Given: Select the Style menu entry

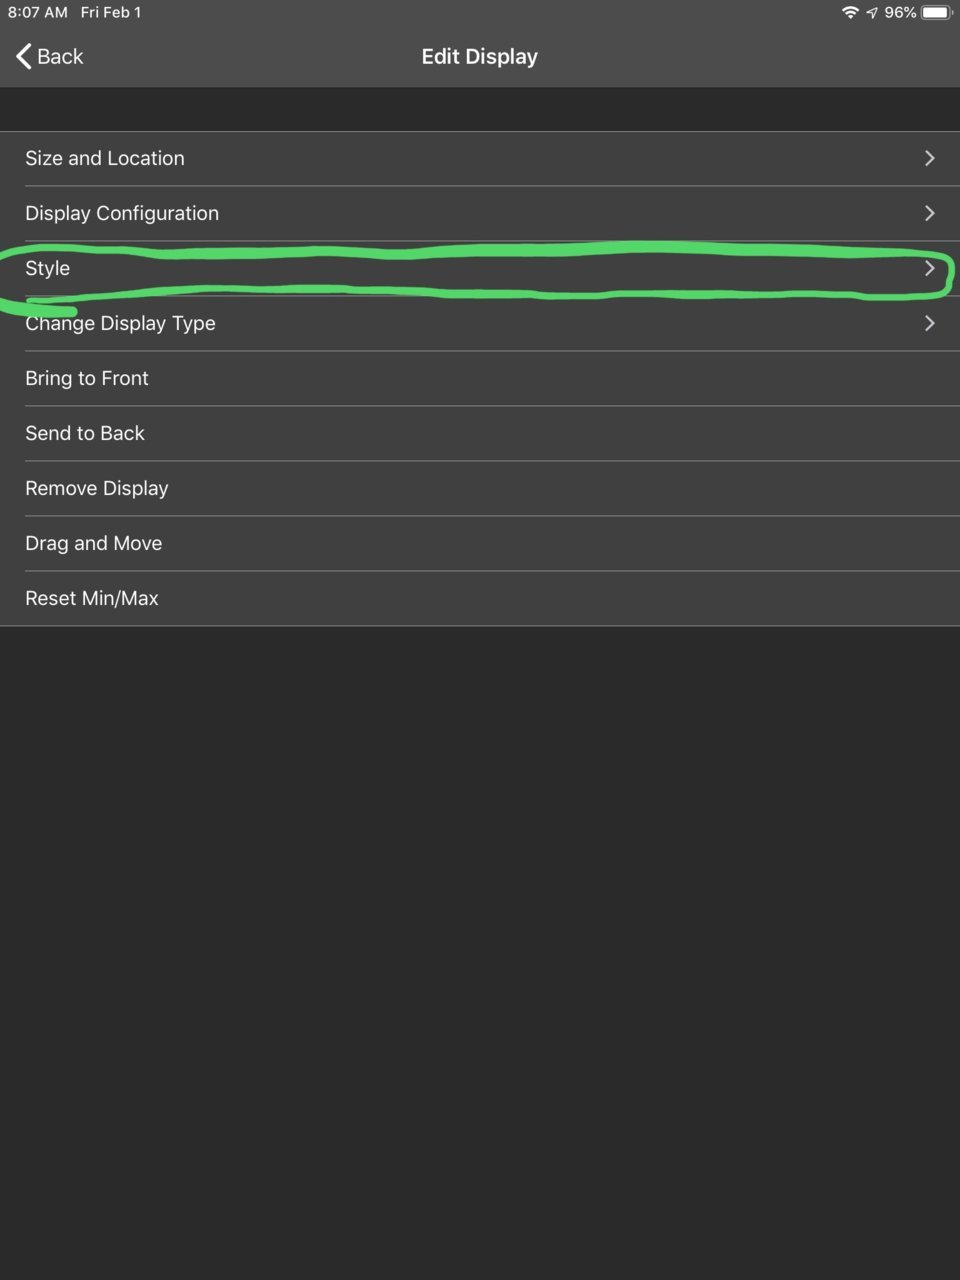Looking at the screenshot, I should click(x=480, y=268).
